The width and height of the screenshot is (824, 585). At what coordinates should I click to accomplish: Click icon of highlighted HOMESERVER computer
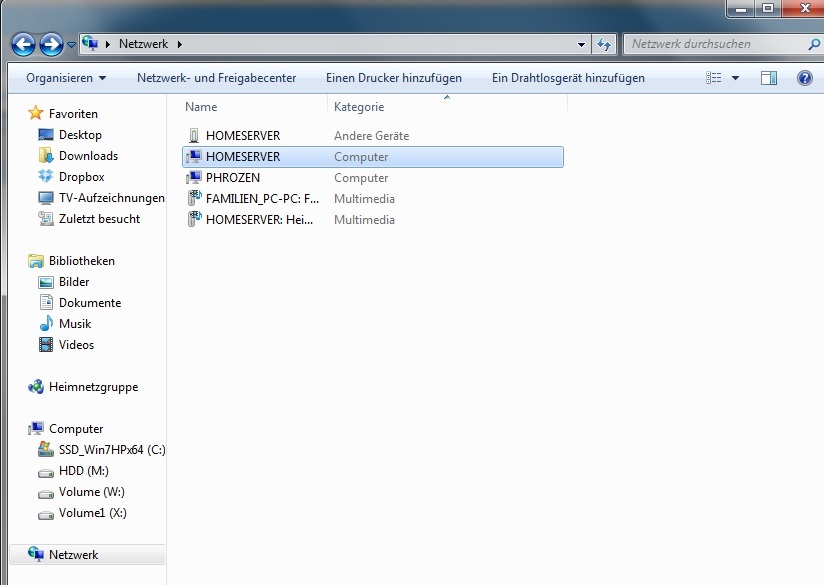[193, 157]
